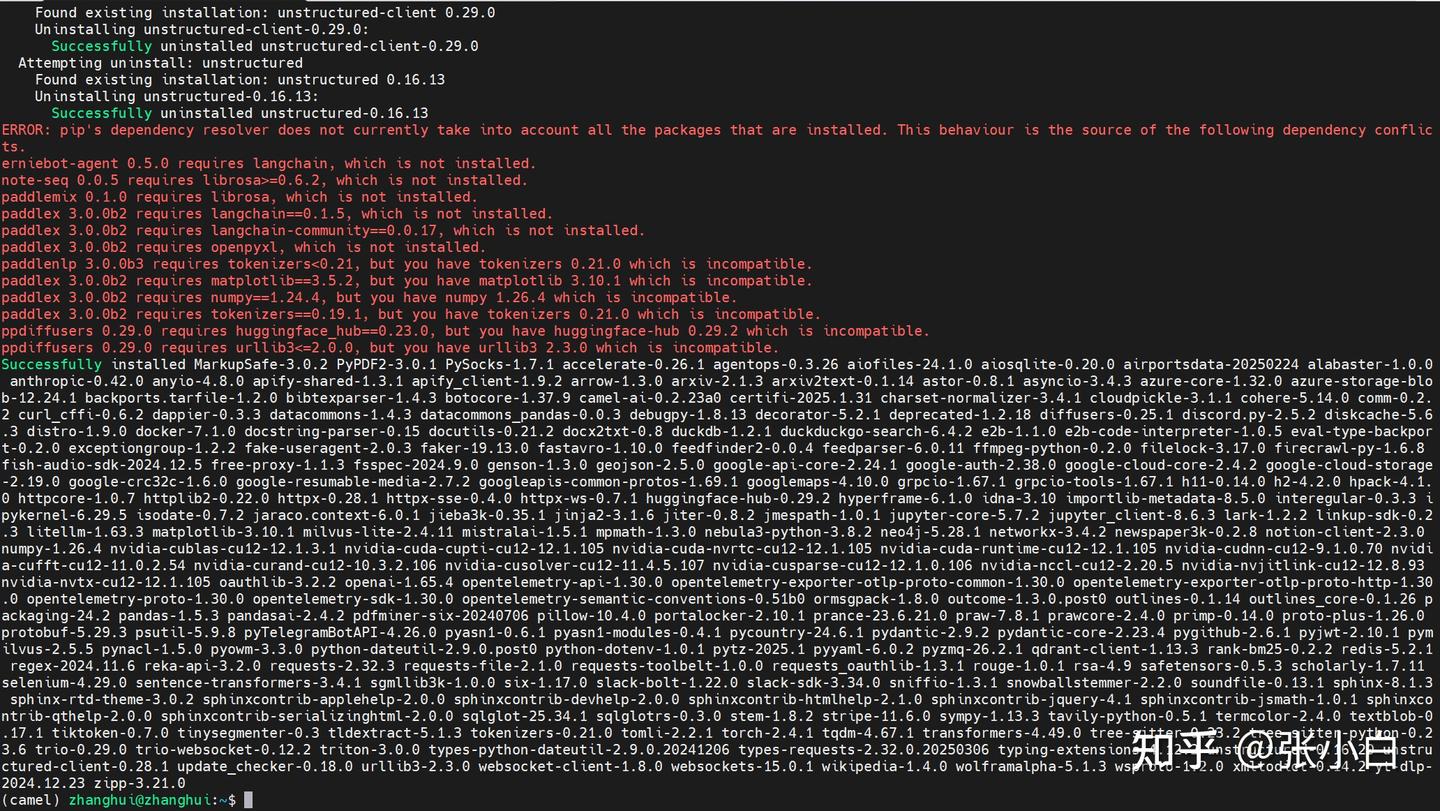The image size is (1440, 811).
Task: Click the paddlex requires numpy==1.24.4 line
Action: pos(368,297)
